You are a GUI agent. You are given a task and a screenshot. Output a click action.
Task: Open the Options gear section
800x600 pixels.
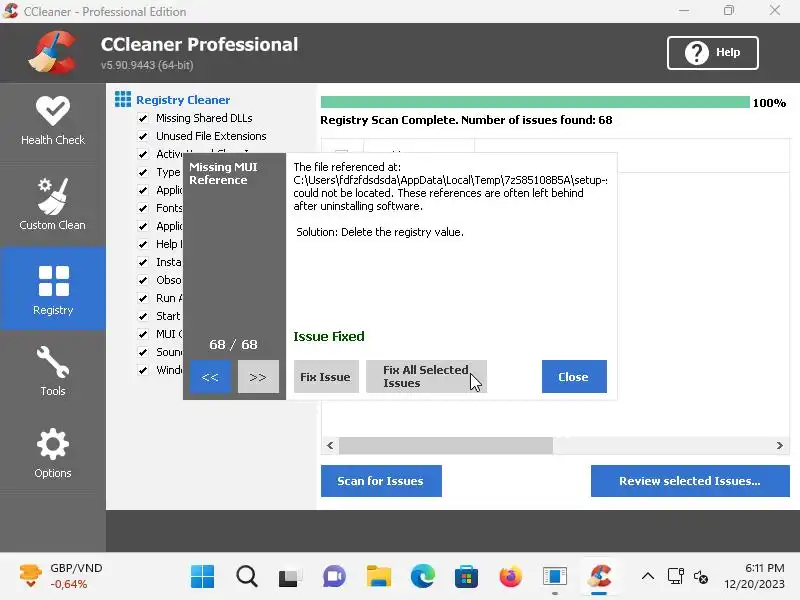point(53,453)
